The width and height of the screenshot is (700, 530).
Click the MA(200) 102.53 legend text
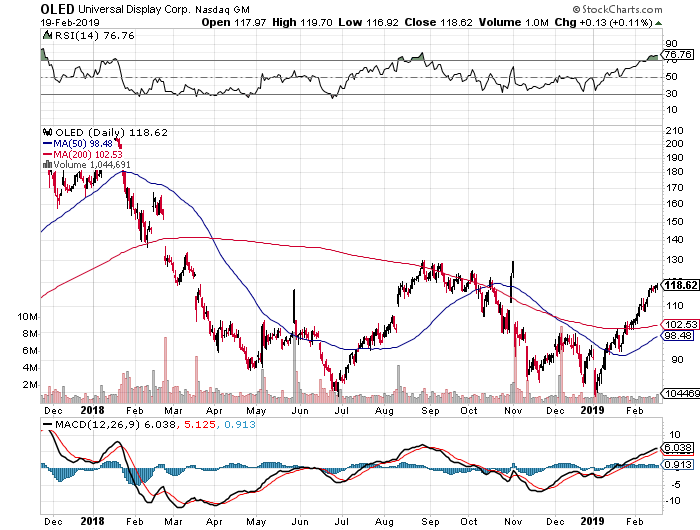click(x=88, y=154)
